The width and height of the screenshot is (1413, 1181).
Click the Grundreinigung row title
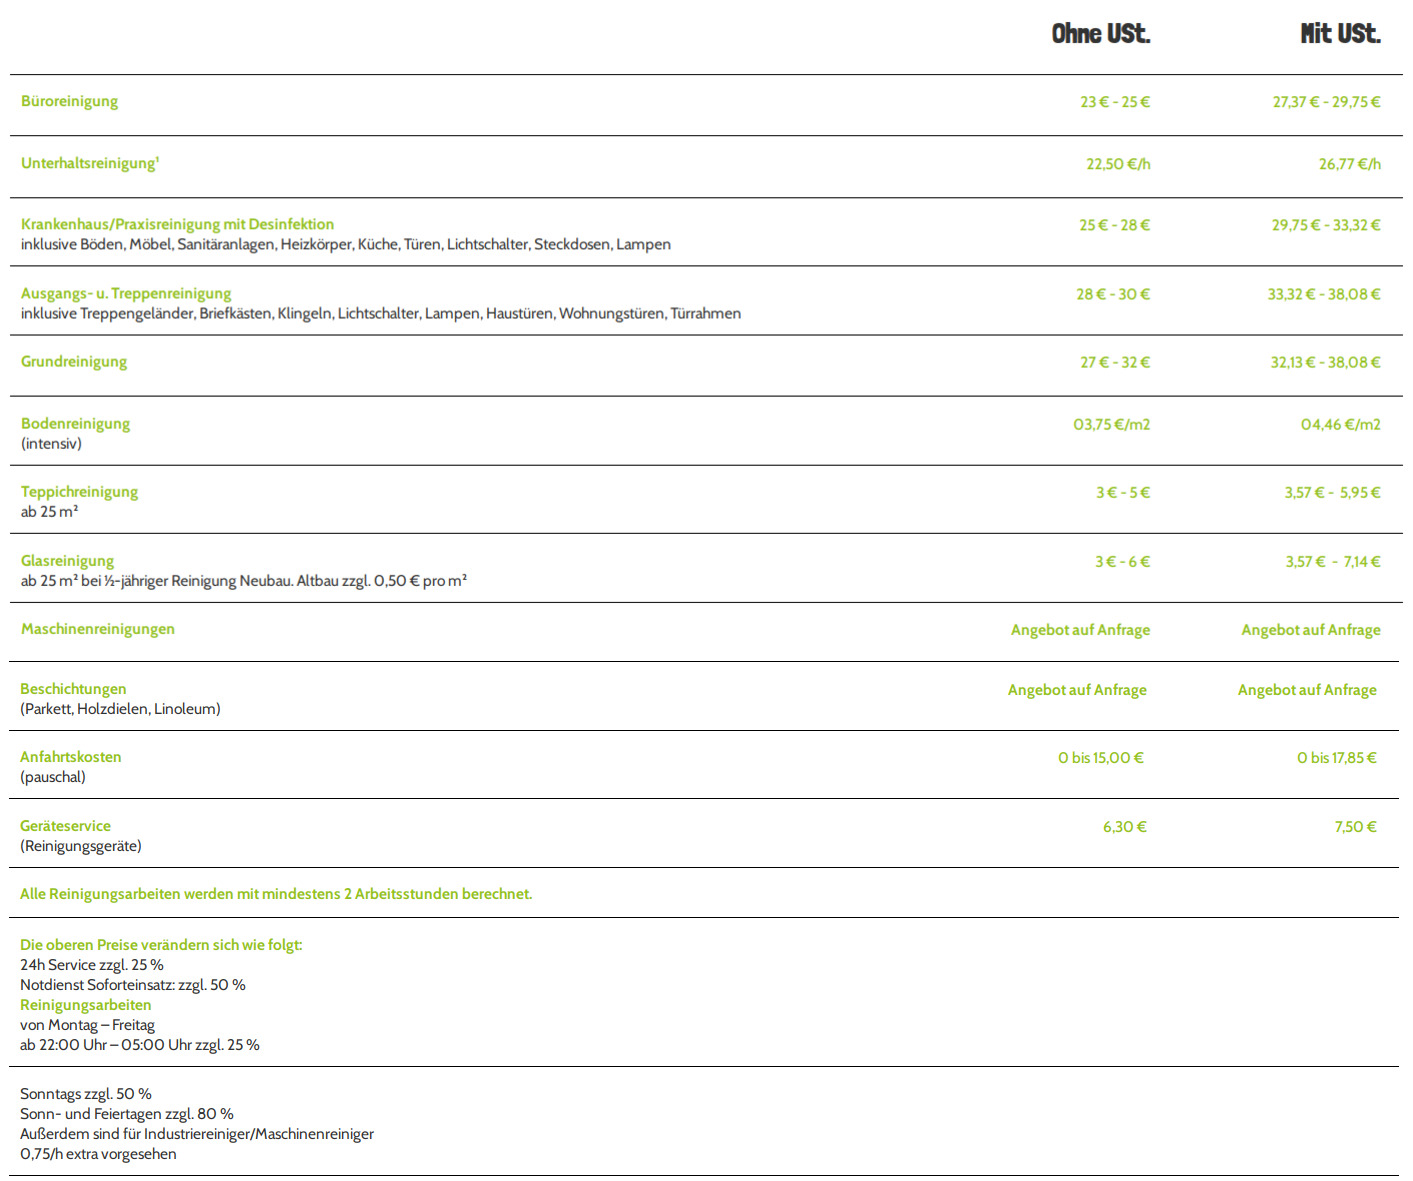[x=74, y=362]
